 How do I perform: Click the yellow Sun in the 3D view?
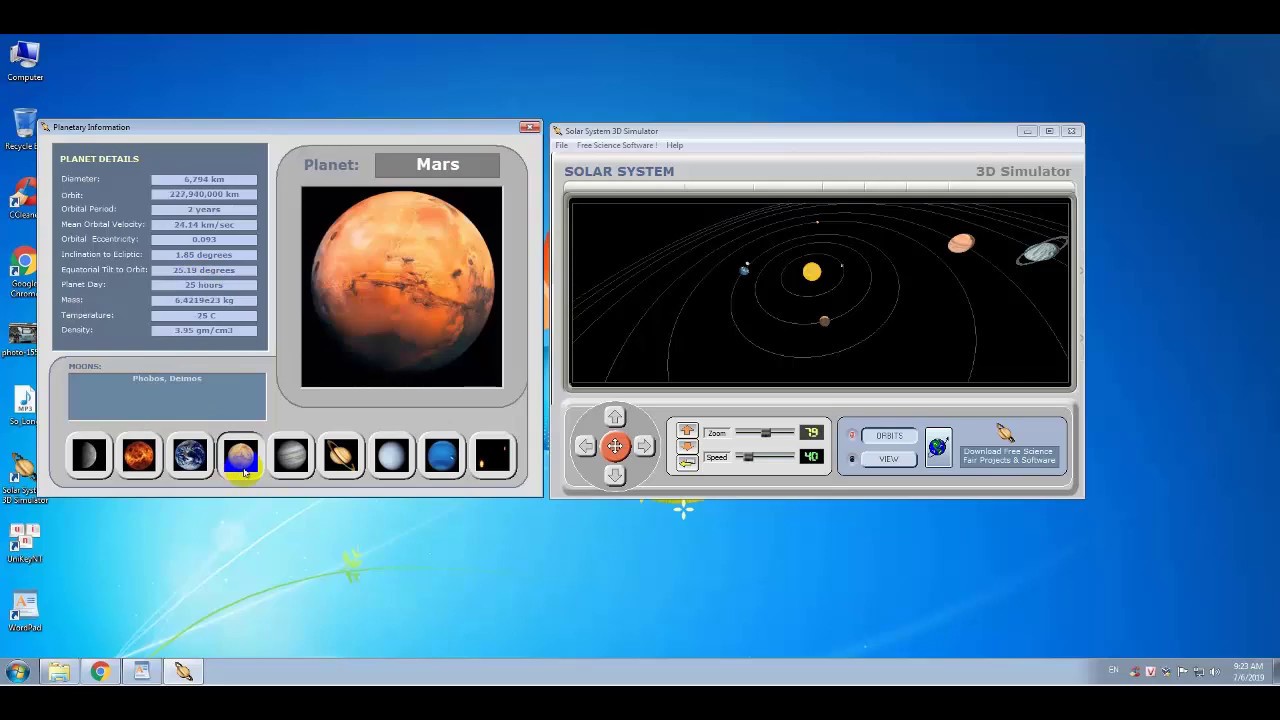(811, 272)
